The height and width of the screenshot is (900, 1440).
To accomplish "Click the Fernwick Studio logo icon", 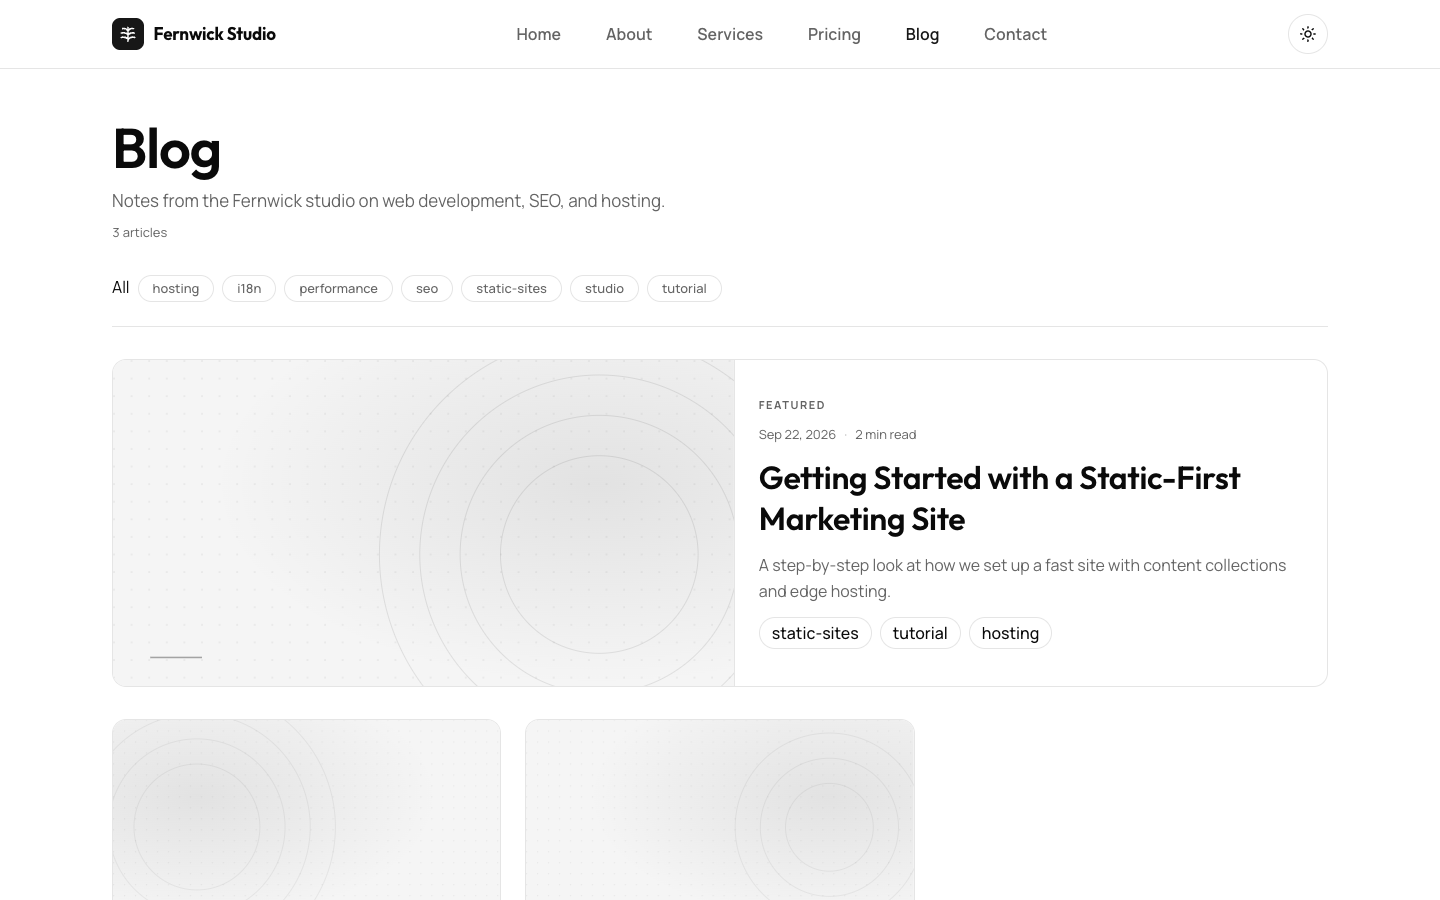I will point(128,34).
